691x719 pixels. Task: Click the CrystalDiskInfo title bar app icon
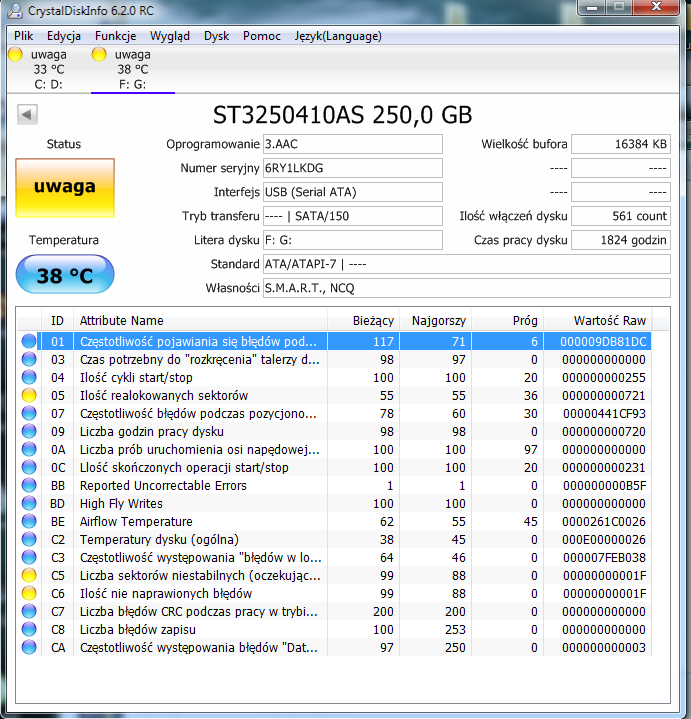point(15,11)
